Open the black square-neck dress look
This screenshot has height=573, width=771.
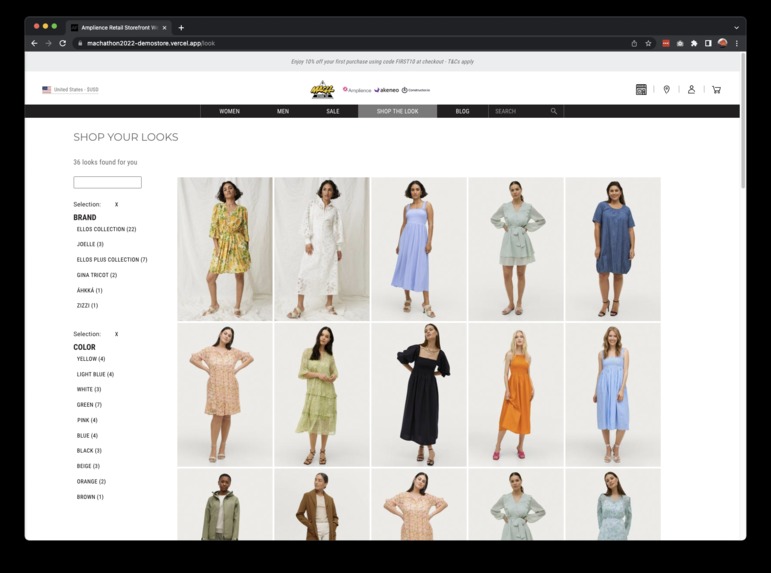(x=419, y=395)
